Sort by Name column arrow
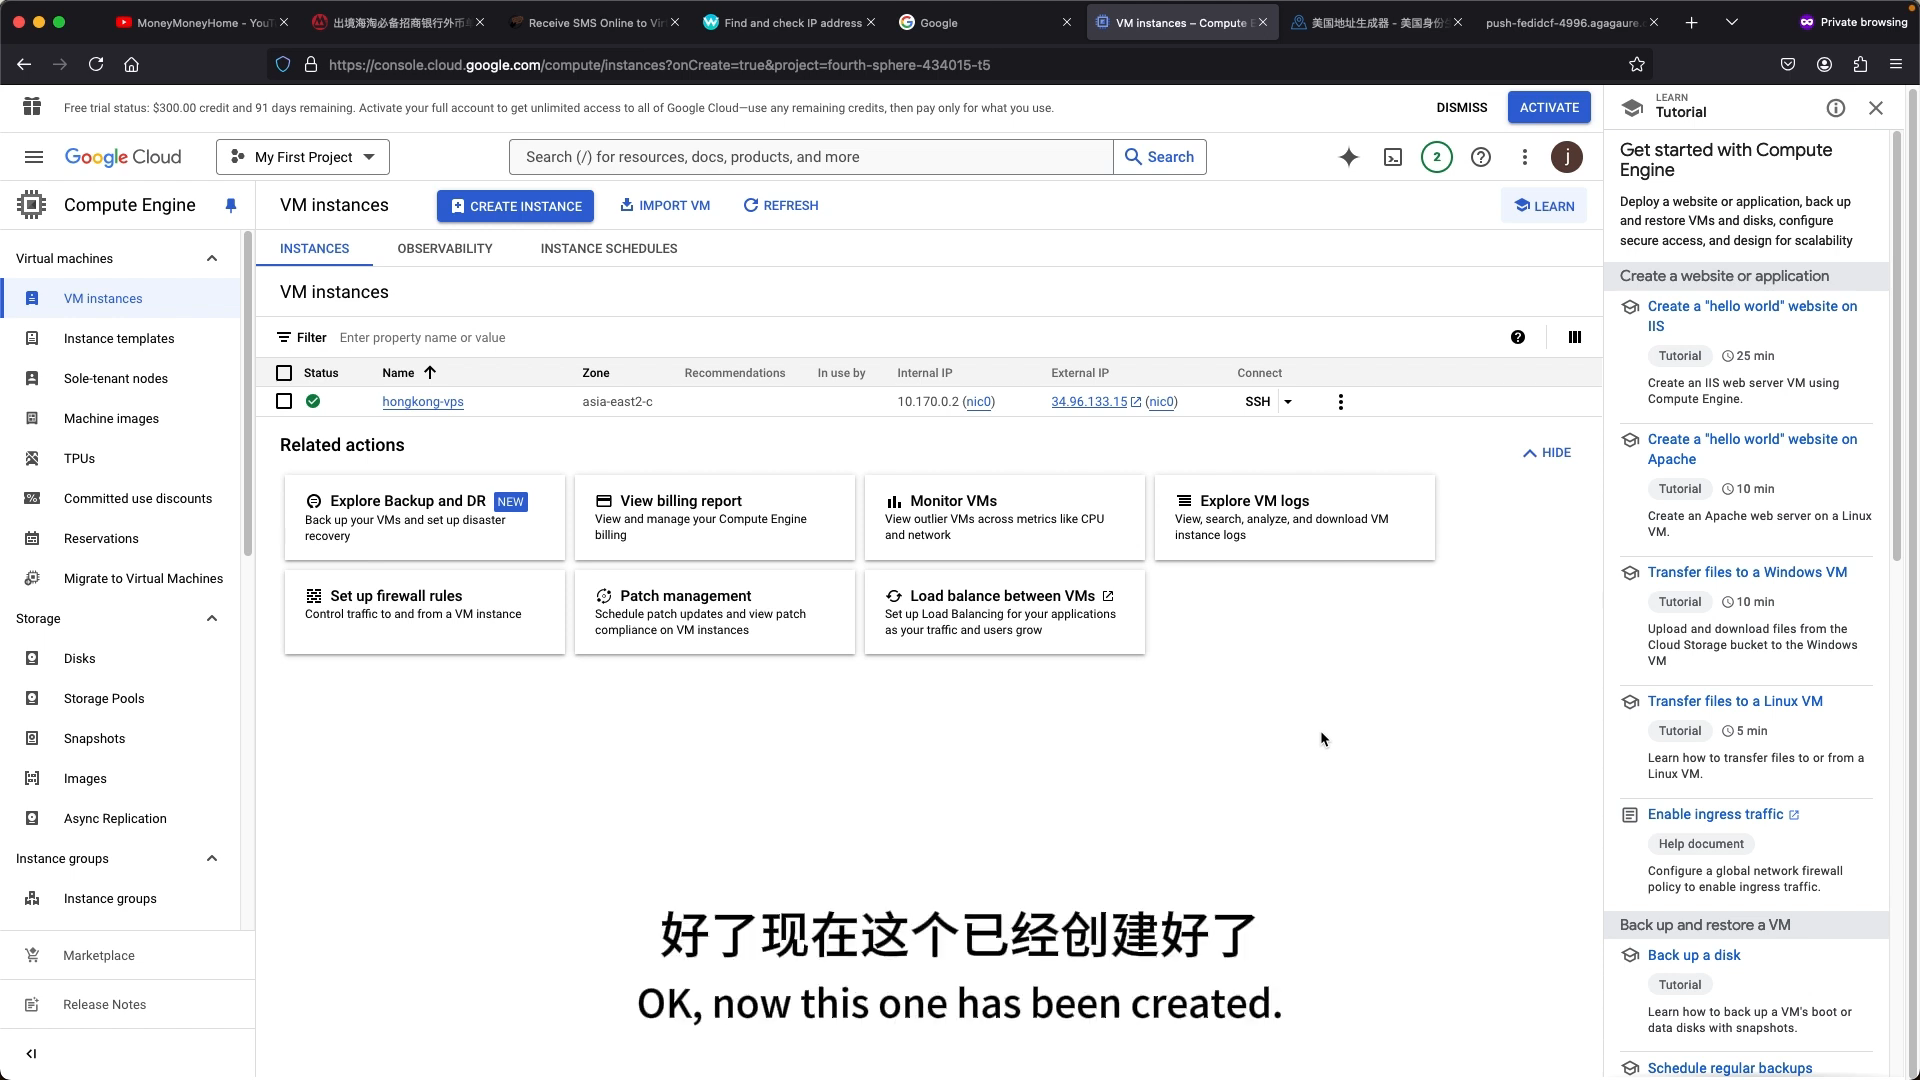Image resolution: width=1920 pixels, height=1080 pixels. 430,373
